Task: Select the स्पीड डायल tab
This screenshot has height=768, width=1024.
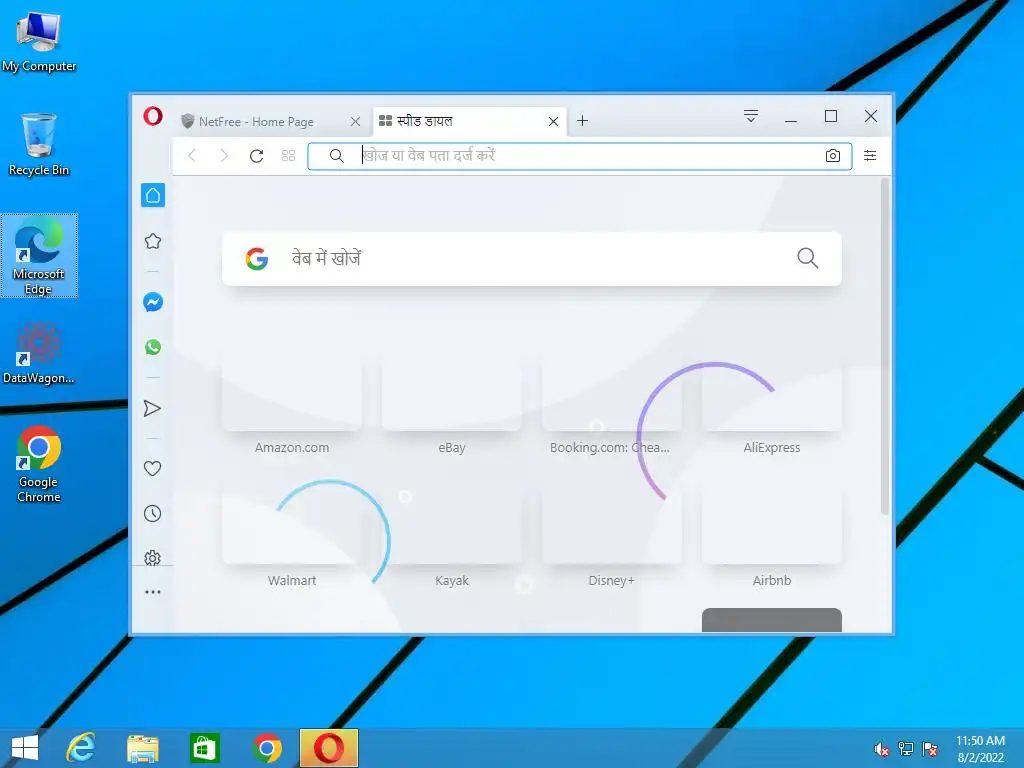Action: (469, 121)
